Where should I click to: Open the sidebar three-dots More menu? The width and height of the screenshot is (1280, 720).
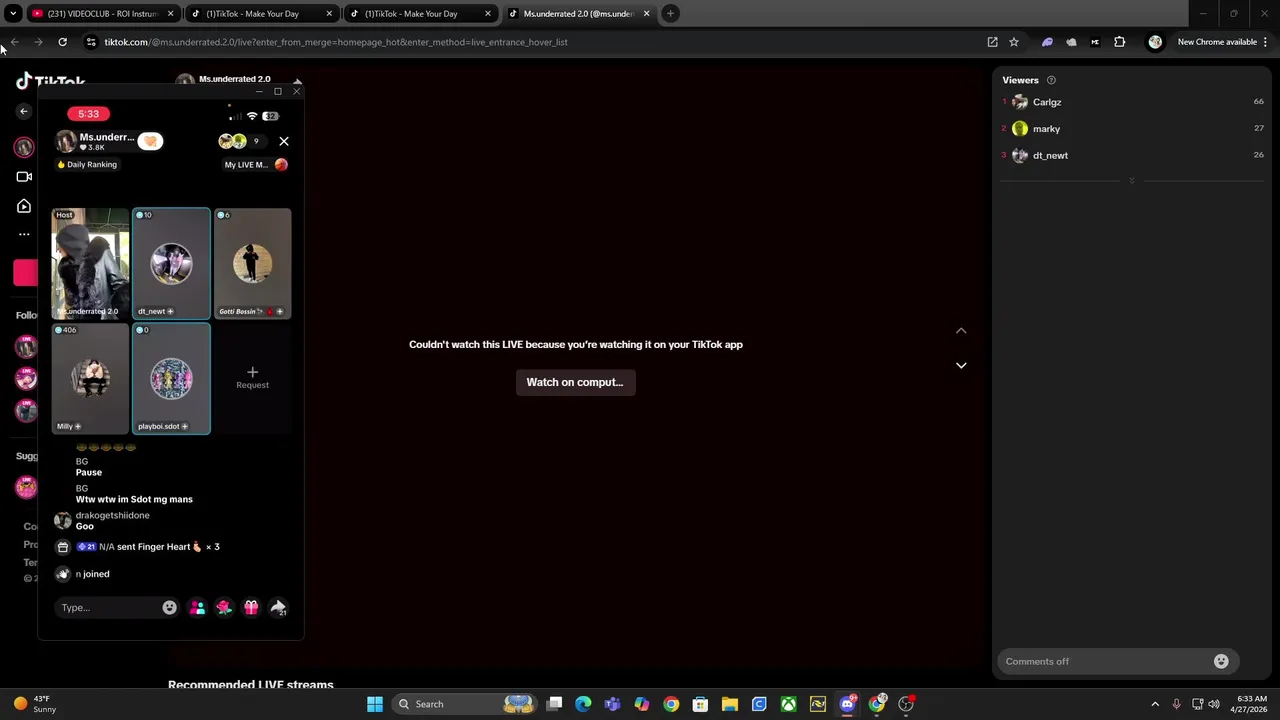pyautogui.click(x=24, y=234)
